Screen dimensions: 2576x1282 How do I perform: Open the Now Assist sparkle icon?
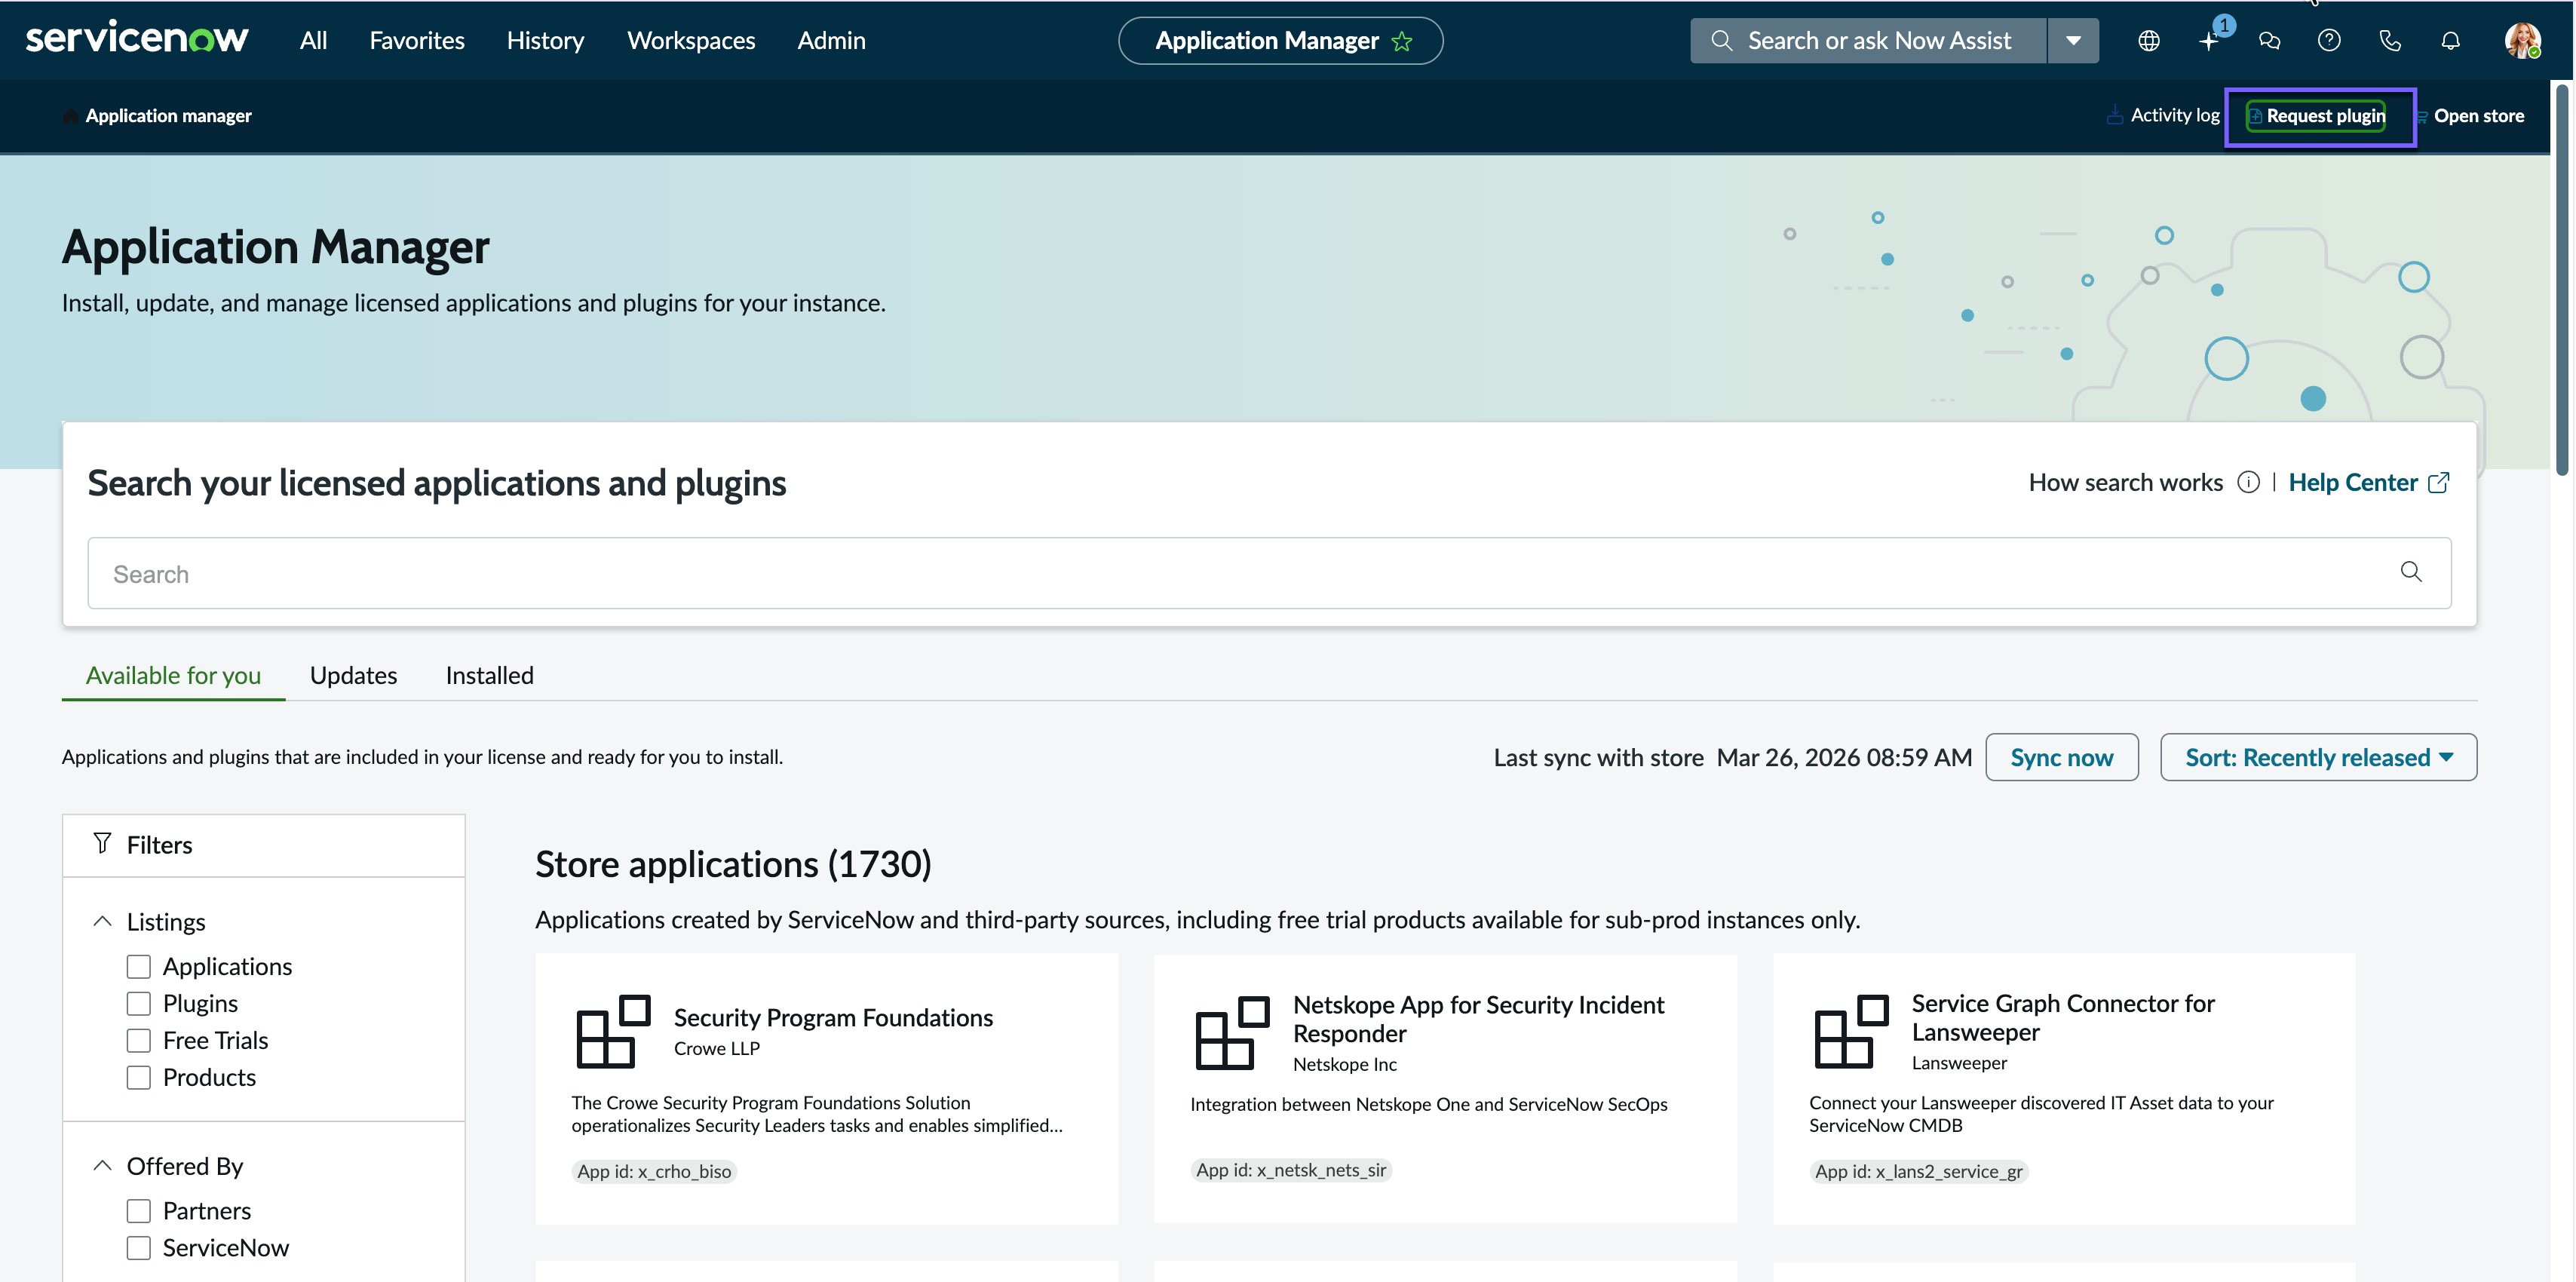point(2209,40)
